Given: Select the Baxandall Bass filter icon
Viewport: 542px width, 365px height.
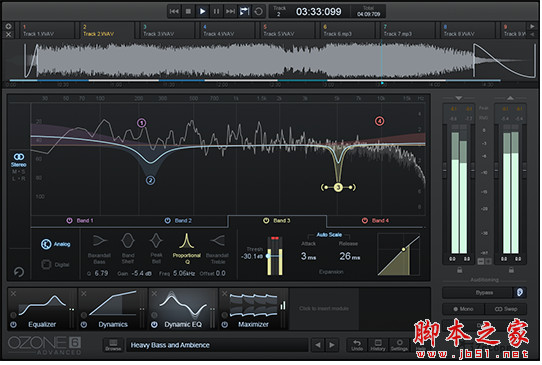Looking at the screenshot, I should coord(100,248).
